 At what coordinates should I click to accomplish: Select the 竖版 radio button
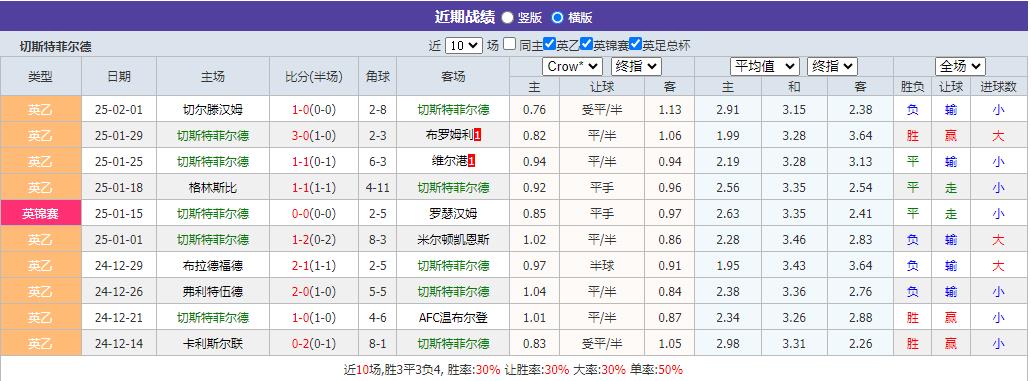508,18
